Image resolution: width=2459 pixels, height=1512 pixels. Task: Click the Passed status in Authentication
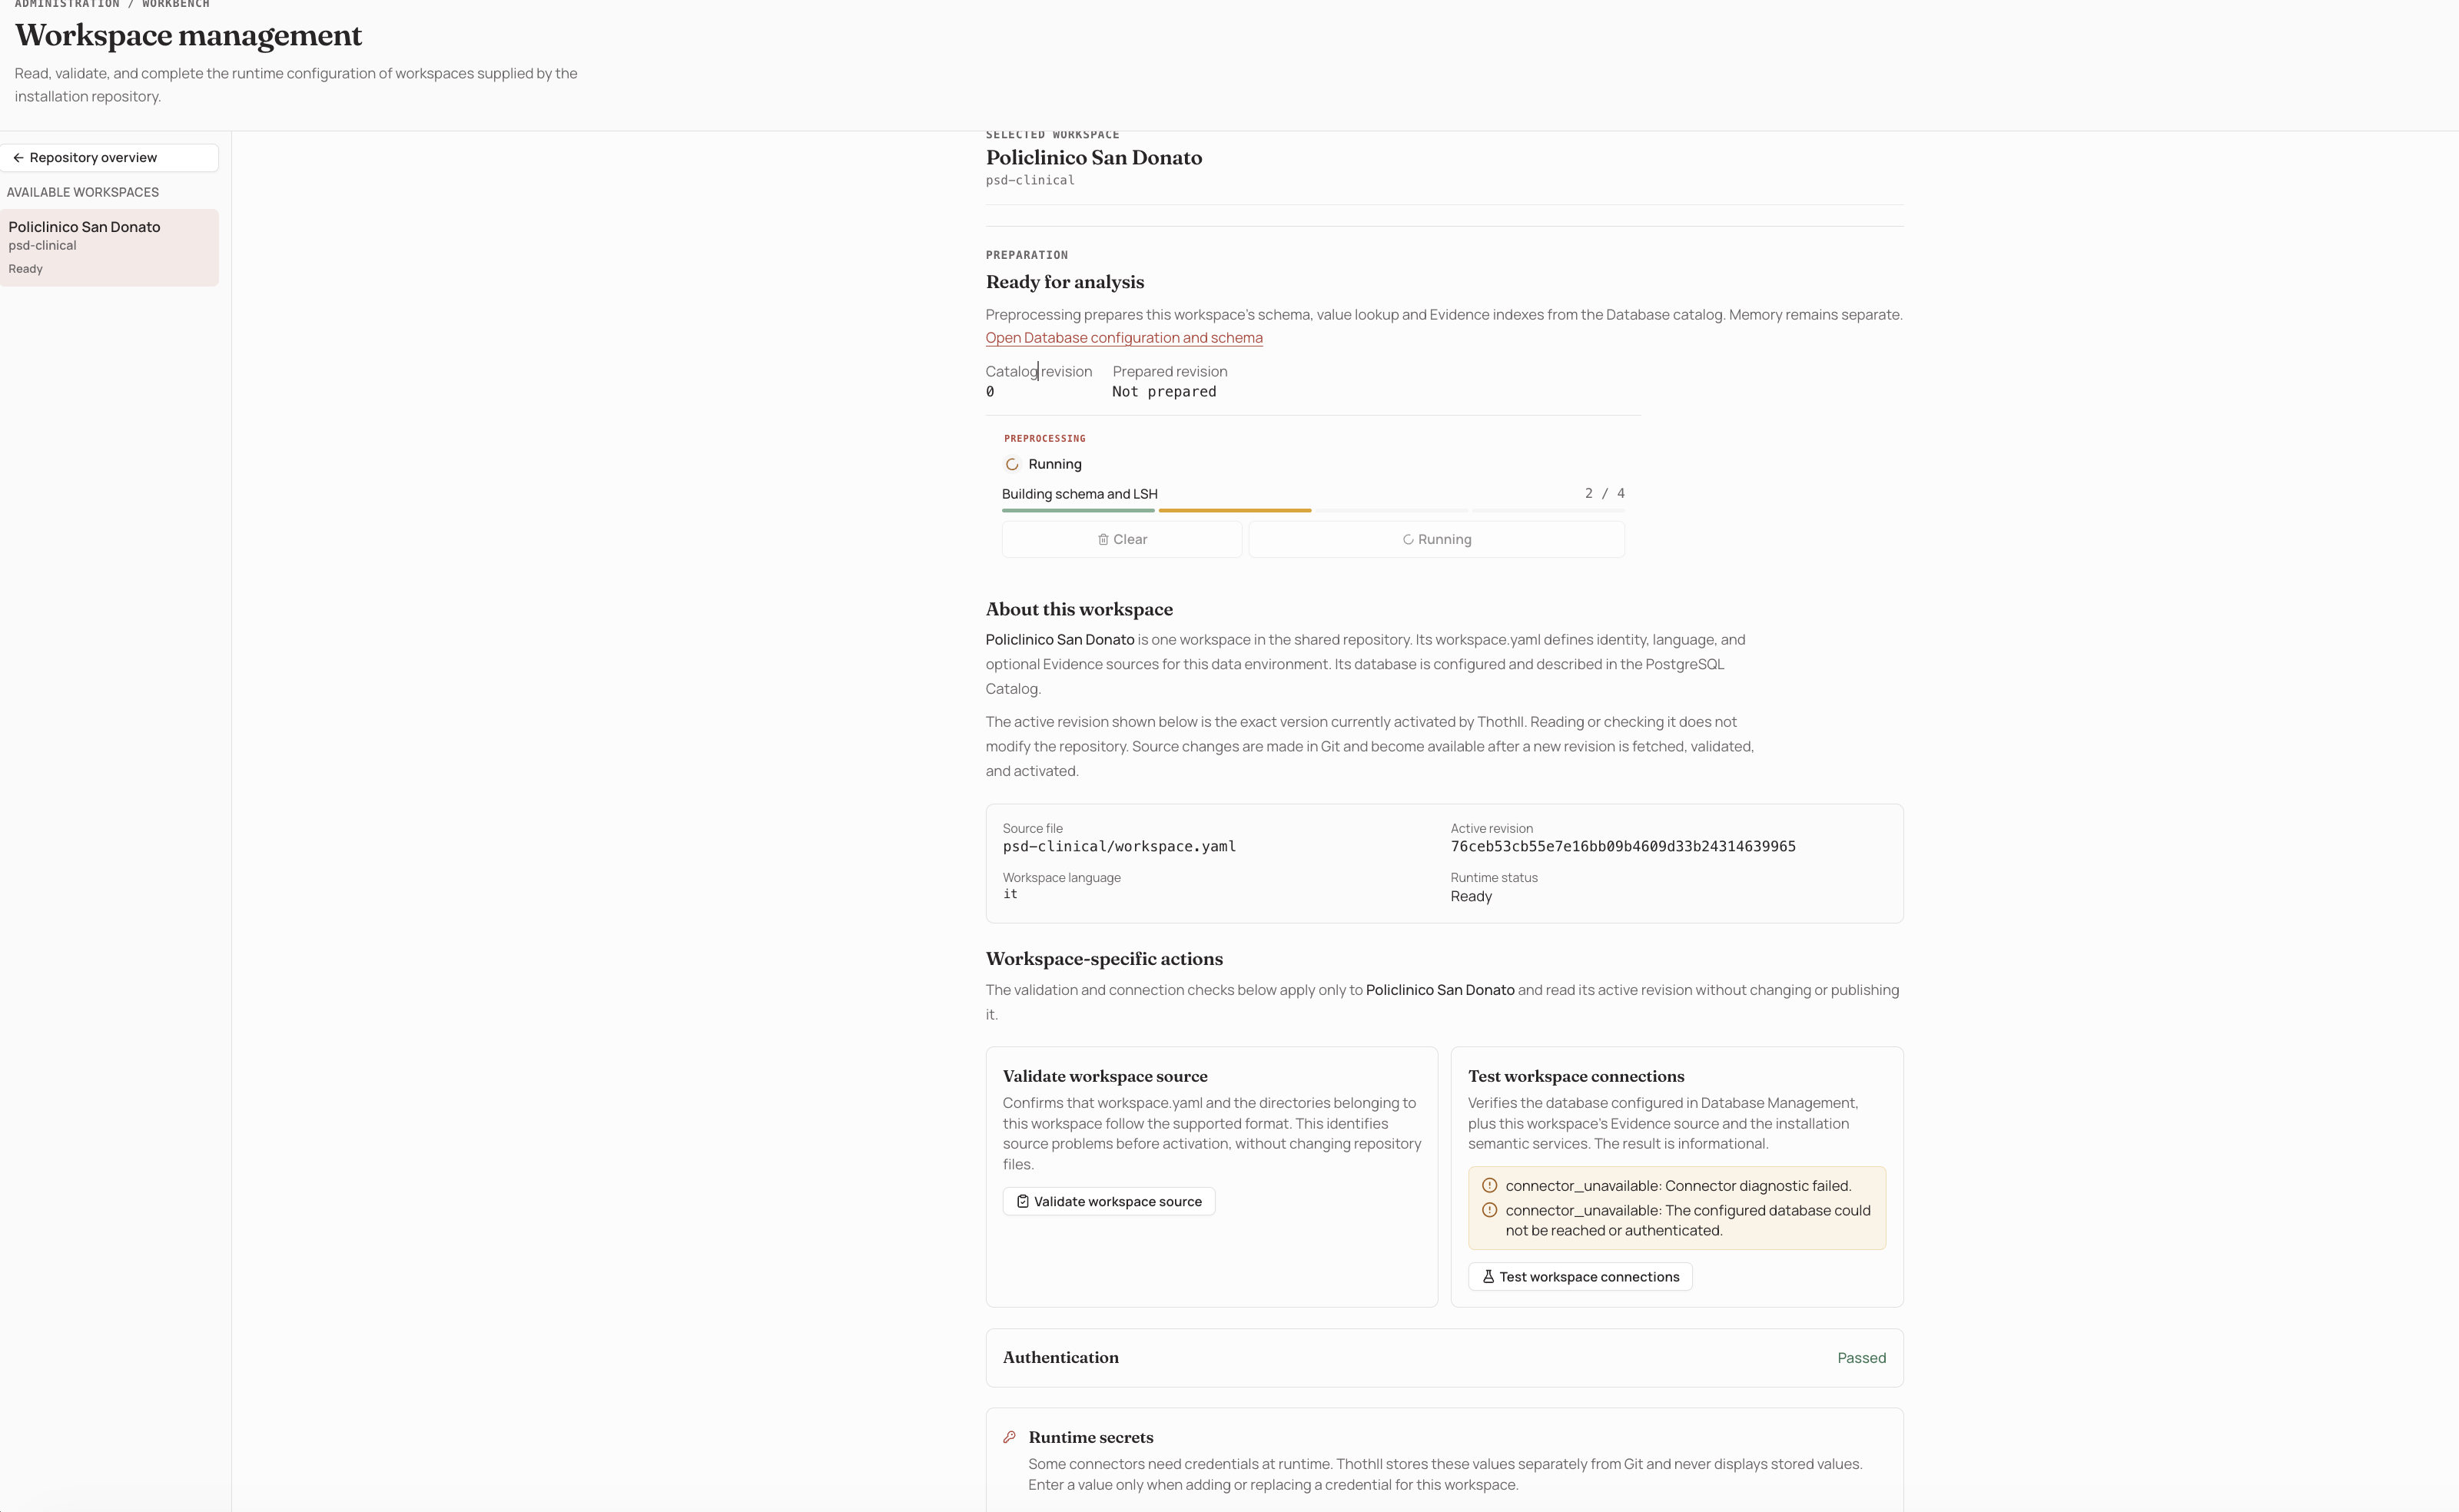1861,1358
